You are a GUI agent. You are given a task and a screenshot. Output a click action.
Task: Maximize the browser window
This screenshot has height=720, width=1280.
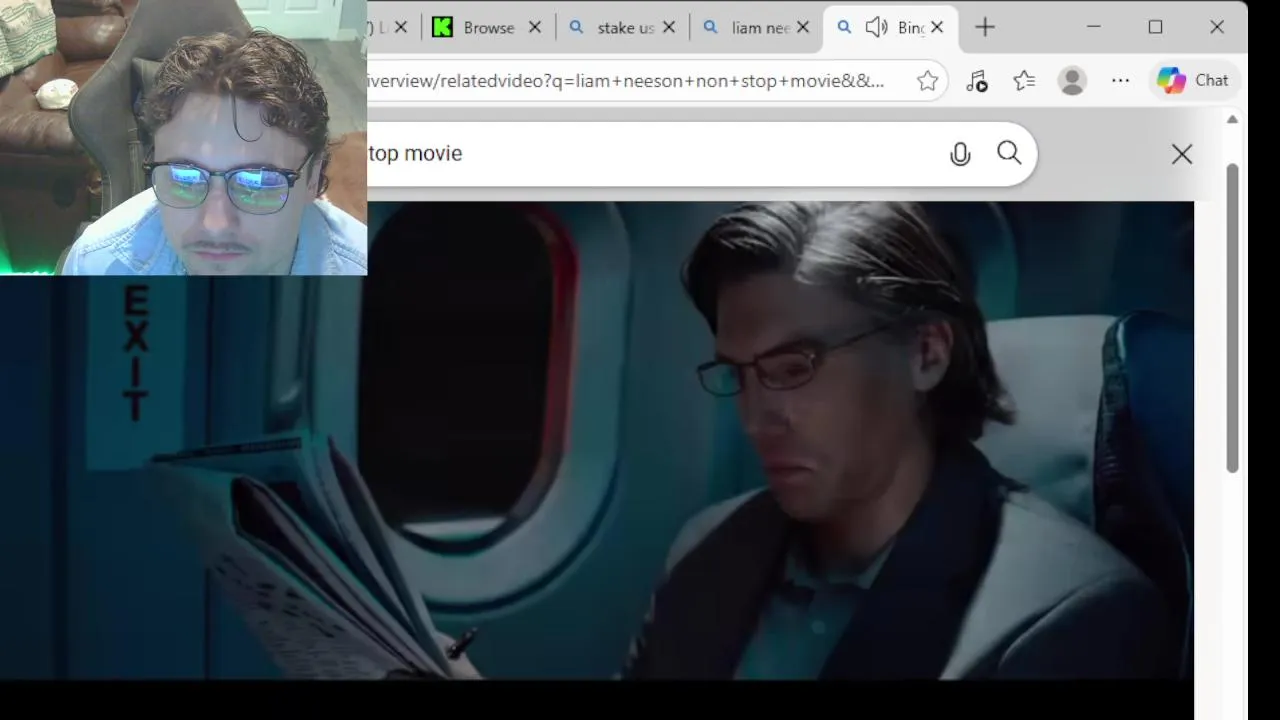tap(1155, 28)
